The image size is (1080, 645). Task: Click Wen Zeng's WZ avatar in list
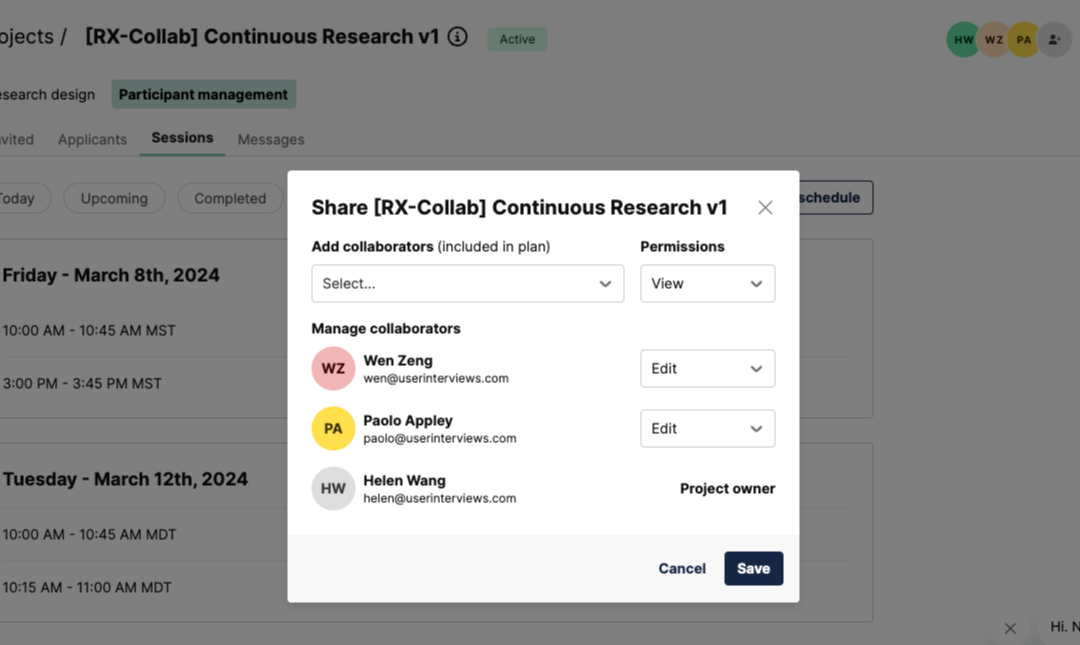[x=333, y=369]
